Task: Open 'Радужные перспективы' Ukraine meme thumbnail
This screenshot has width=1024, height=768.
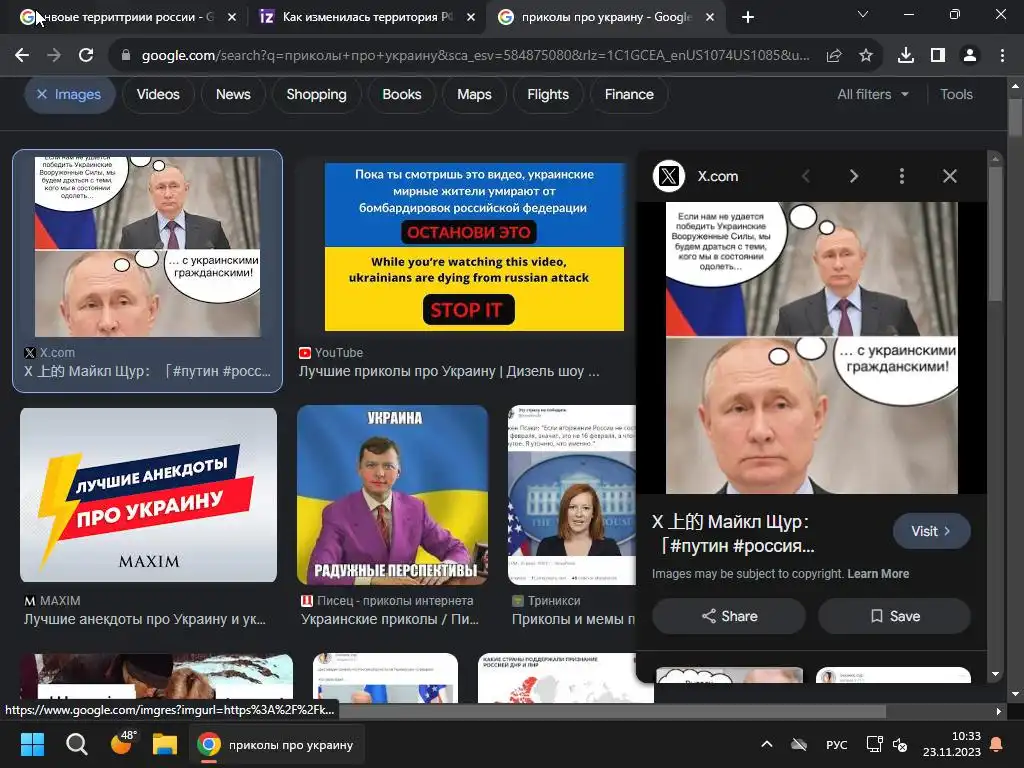Action: [392, 495]
